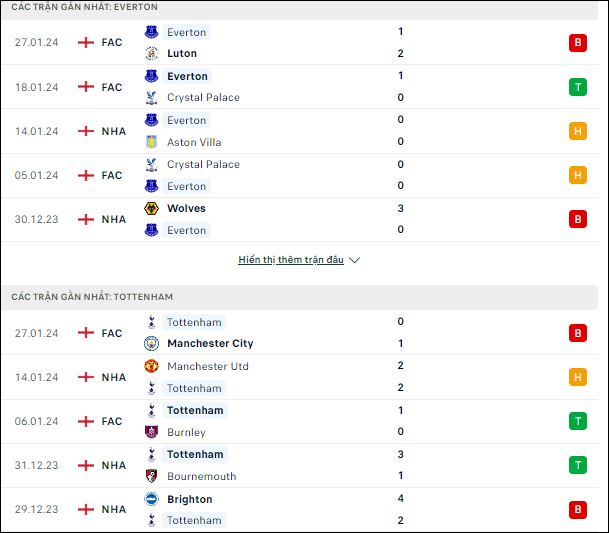Click the Manchester Utd crest icon
Image resolution: width=609 pixels, height=533 pixels.
[151, 366]
